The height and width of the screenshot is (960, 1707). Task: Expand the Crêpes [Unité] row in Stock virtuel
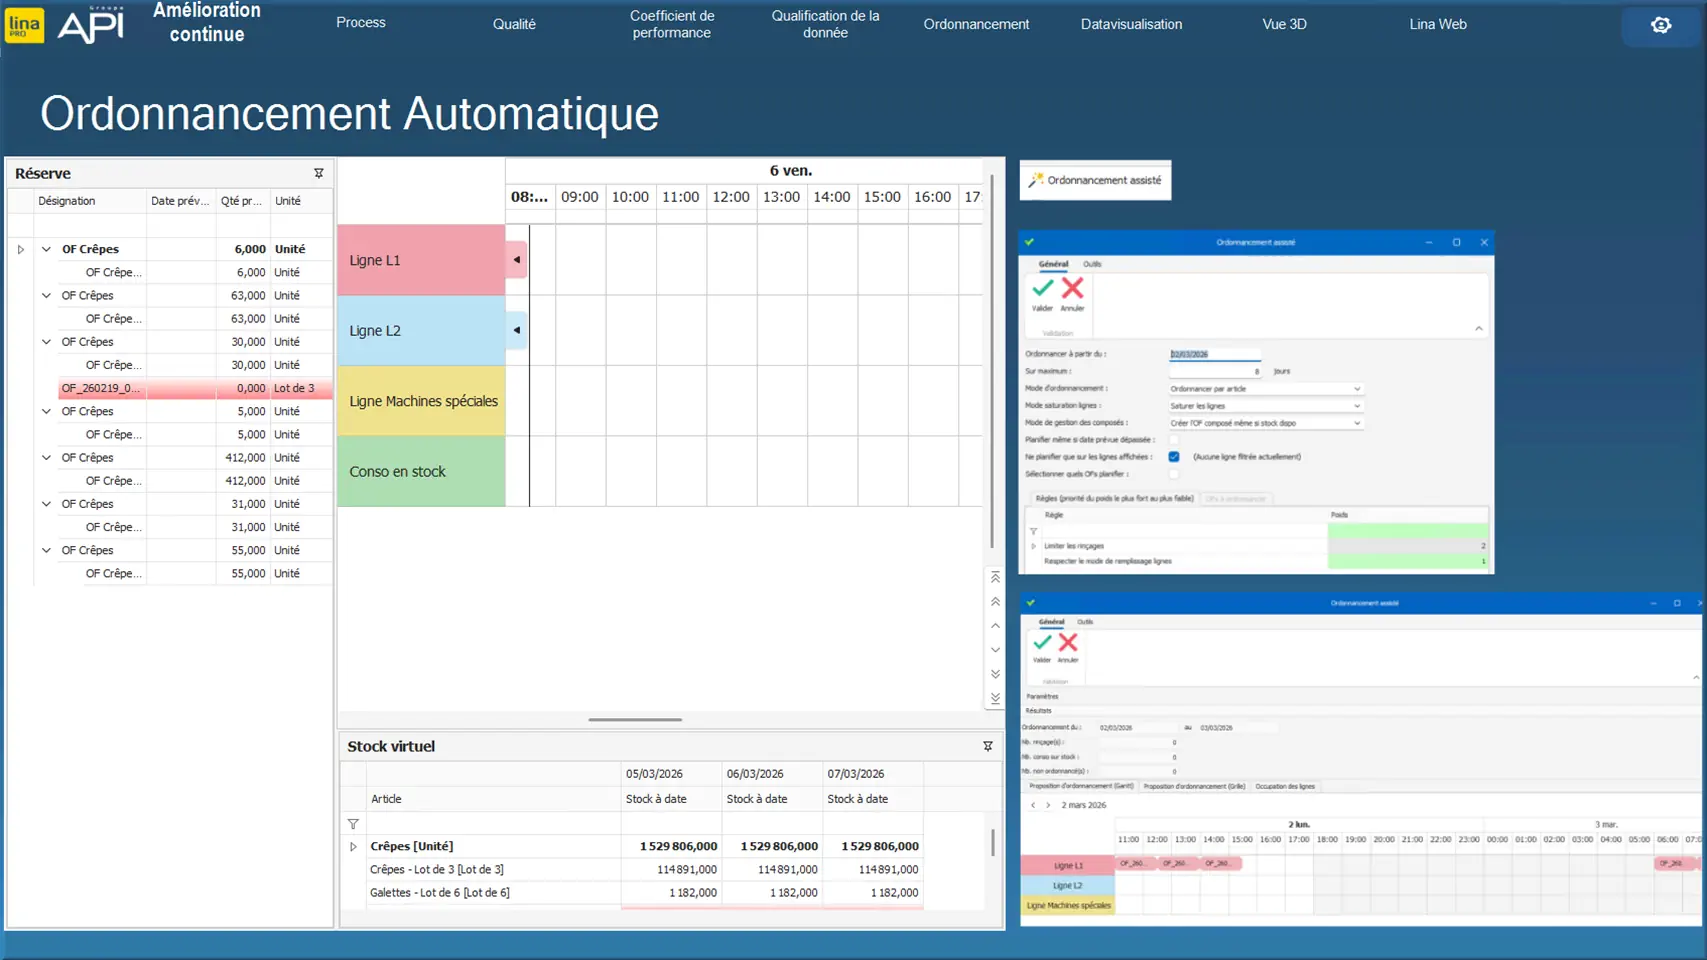pos(353,846)
